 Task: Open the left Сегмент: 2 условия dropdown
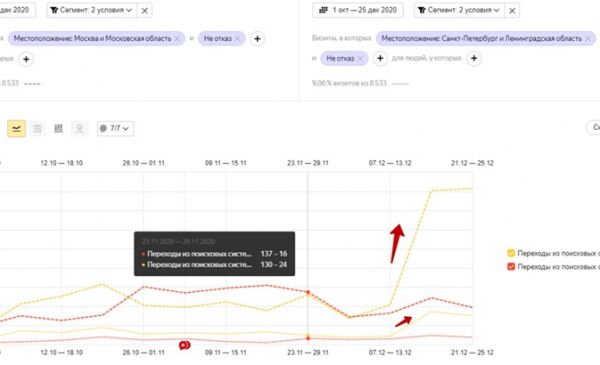92,10
